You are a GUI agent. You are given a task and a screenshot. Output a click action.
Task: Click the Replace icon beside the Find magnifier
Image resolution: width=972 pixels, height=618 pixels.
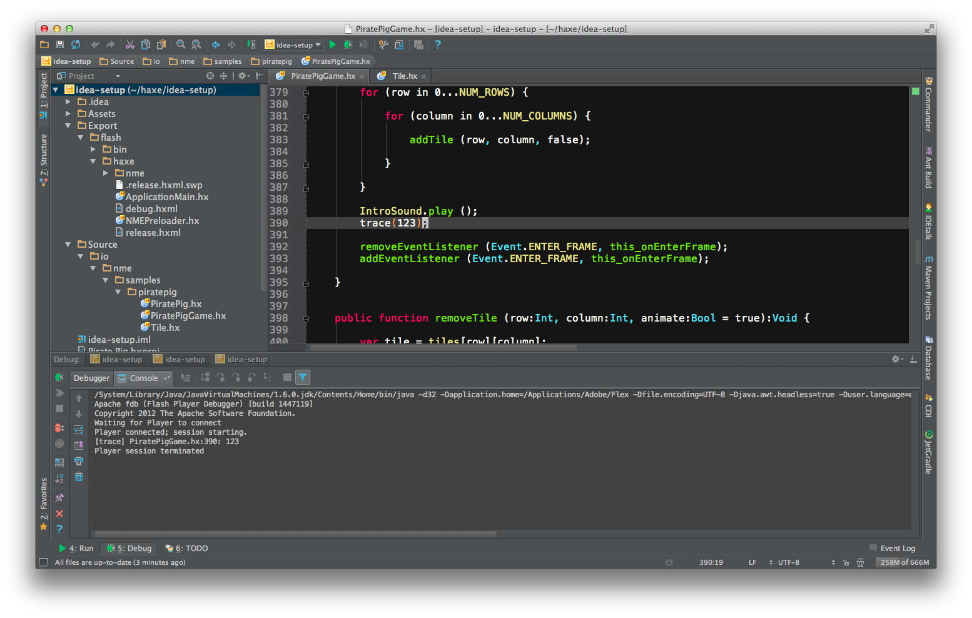point(196,45)
